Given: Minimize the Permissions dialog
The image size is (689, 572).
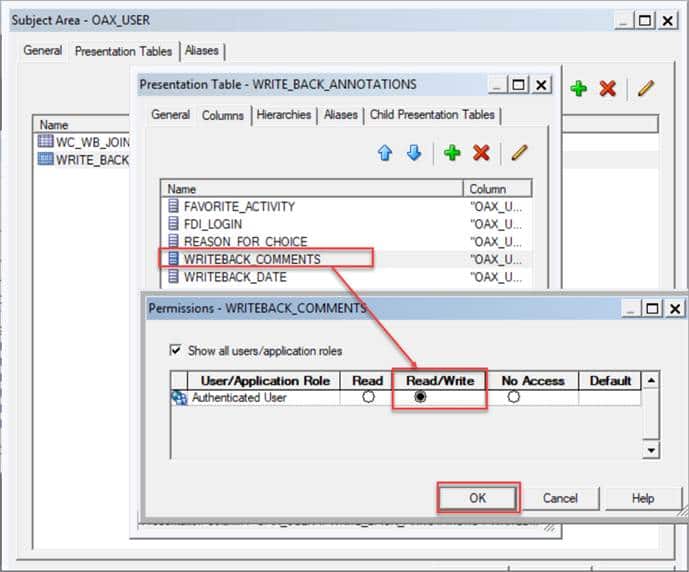Looking at the screenshot, I should point(631,309).
